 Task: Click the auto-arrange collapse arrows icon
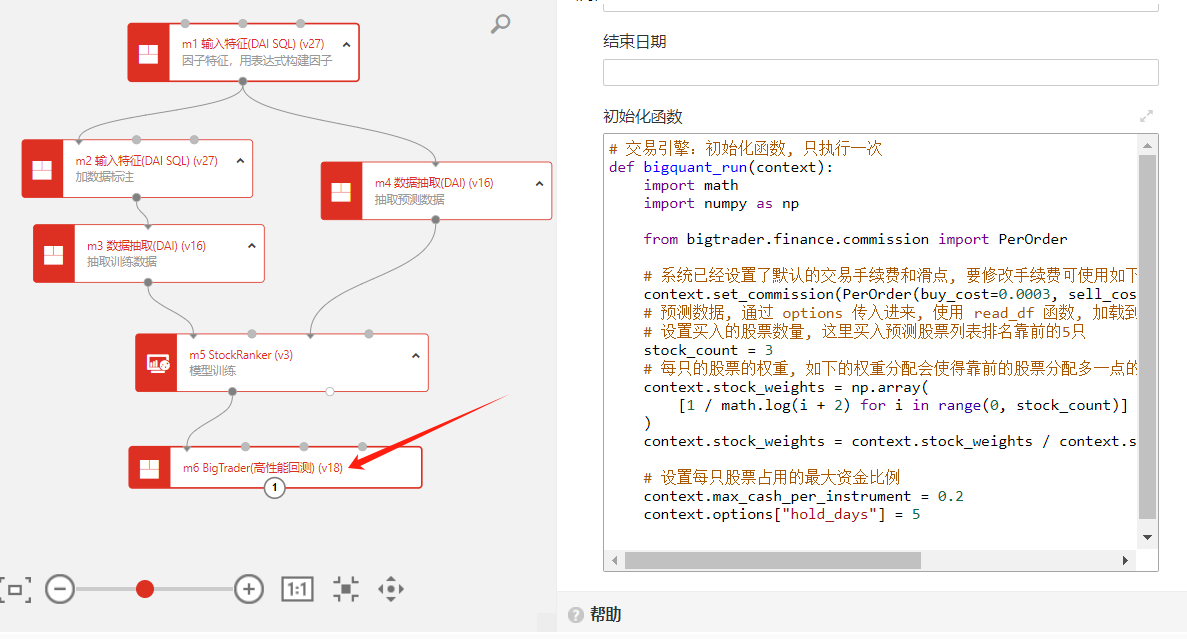(346, 589)
